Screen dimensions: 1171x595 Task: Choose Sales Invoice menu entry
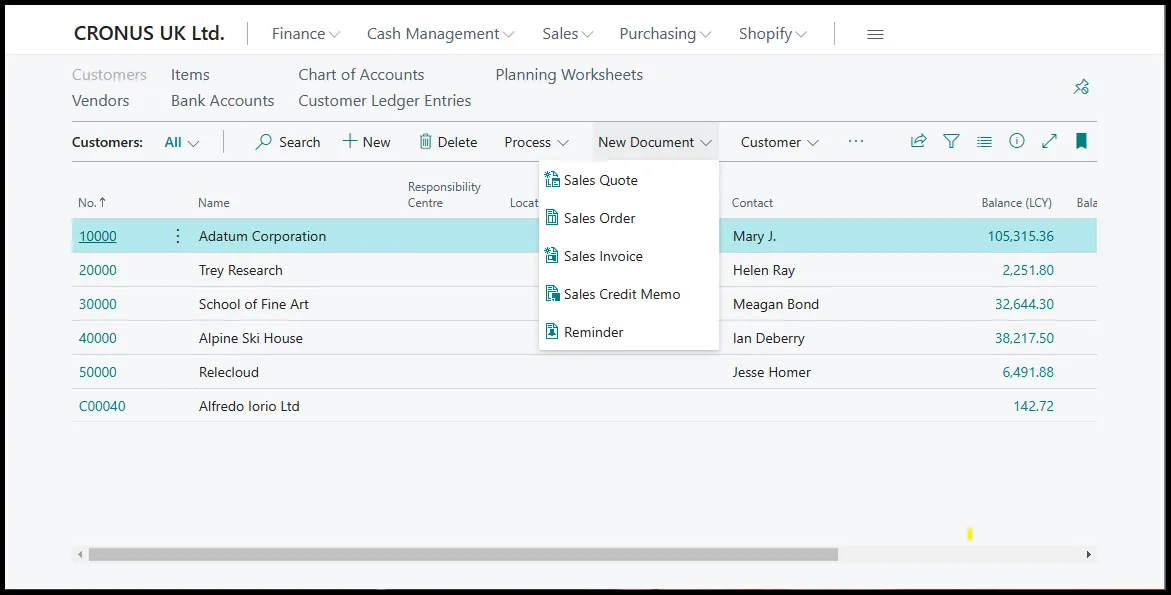point(629,256)
